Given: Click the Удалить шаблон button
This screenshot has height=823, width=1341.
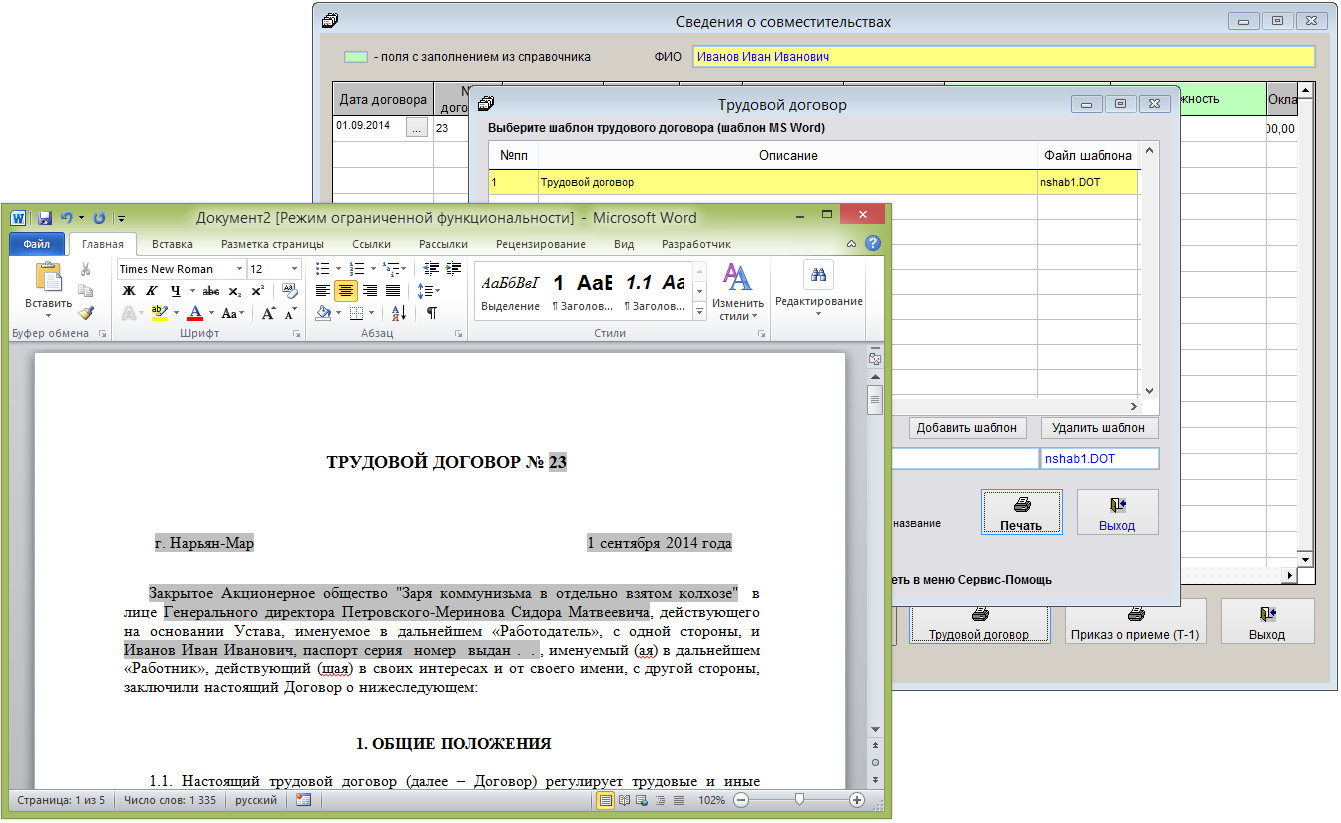Looking at the screenshot, I should 1099,428.
